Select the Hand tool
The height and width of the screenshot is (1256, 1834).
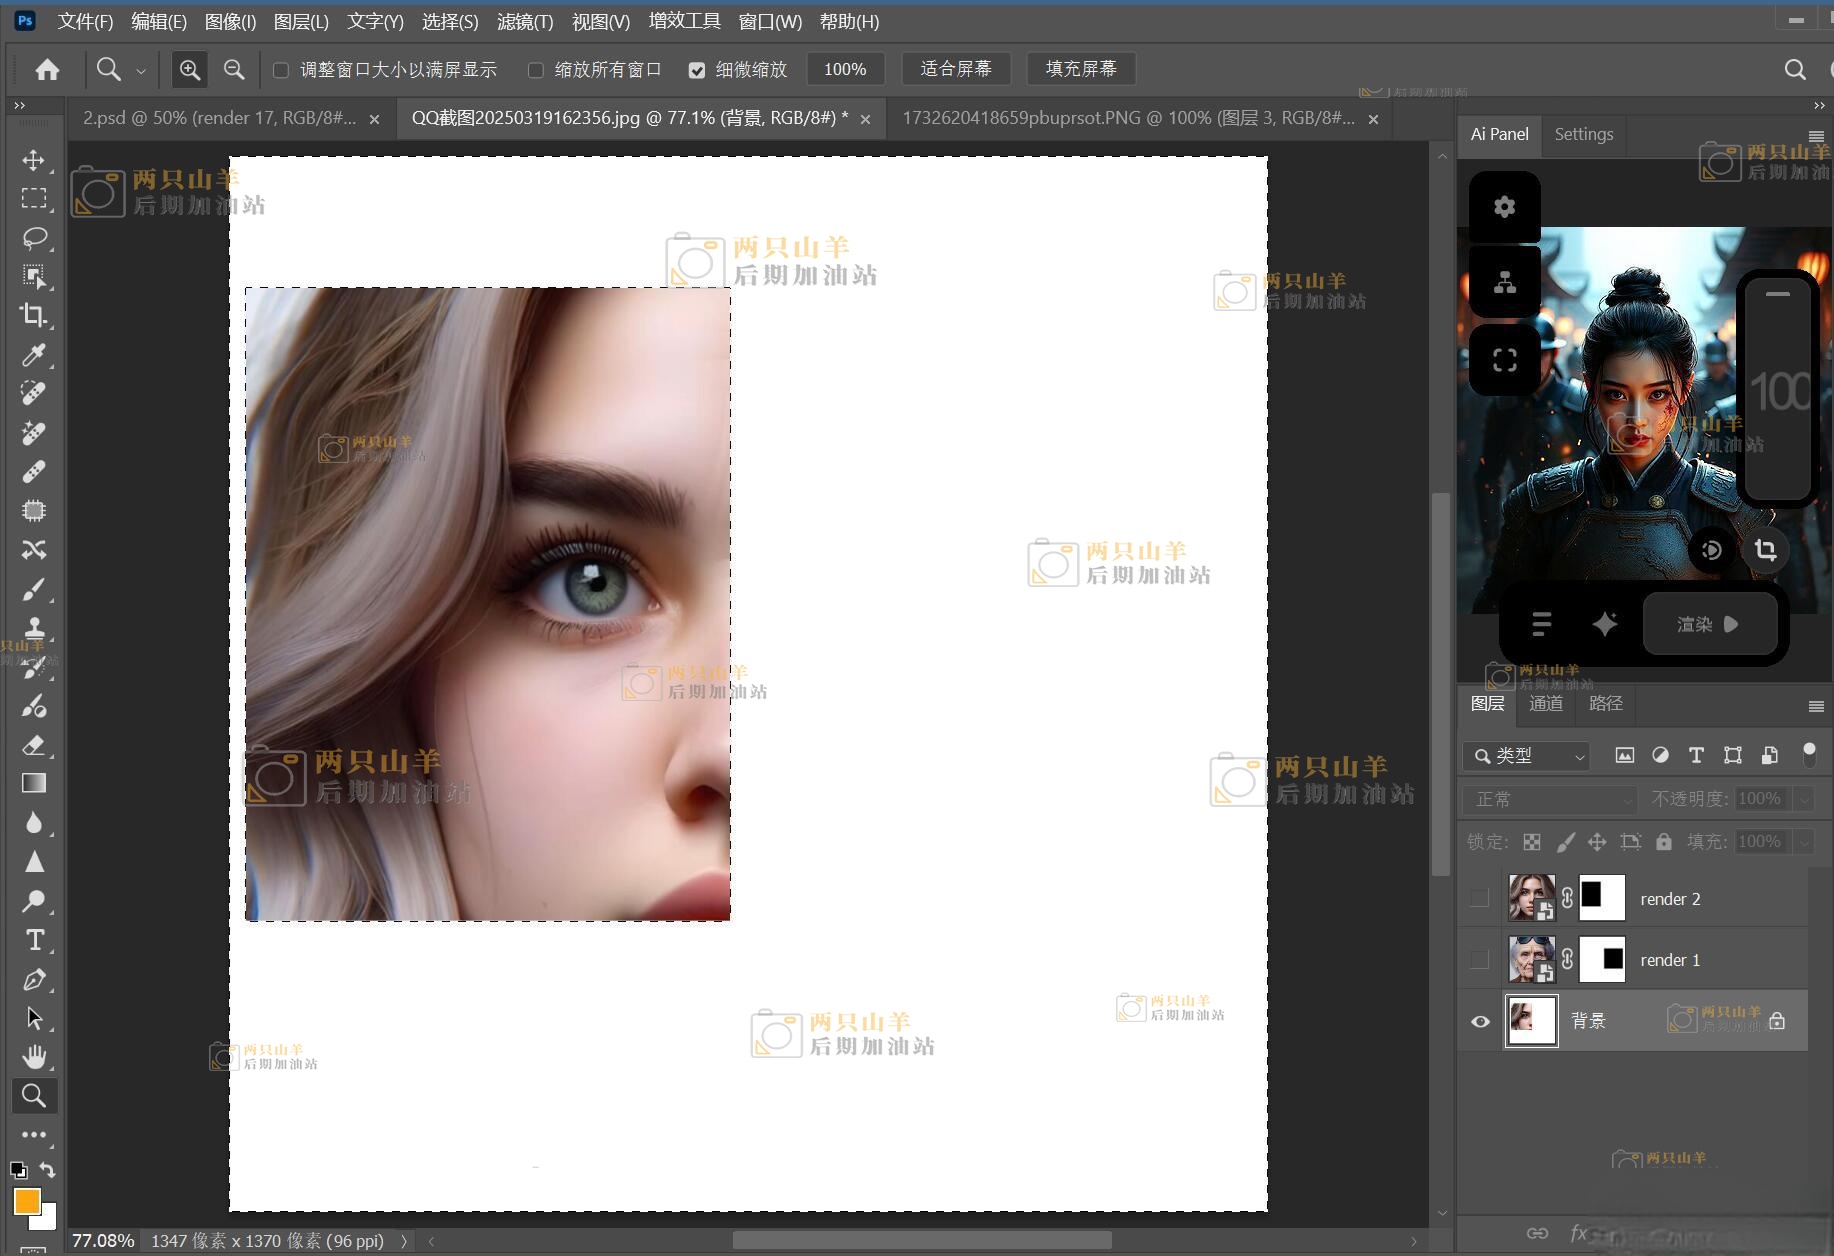pyautogui.click(x=34, y=1057)
